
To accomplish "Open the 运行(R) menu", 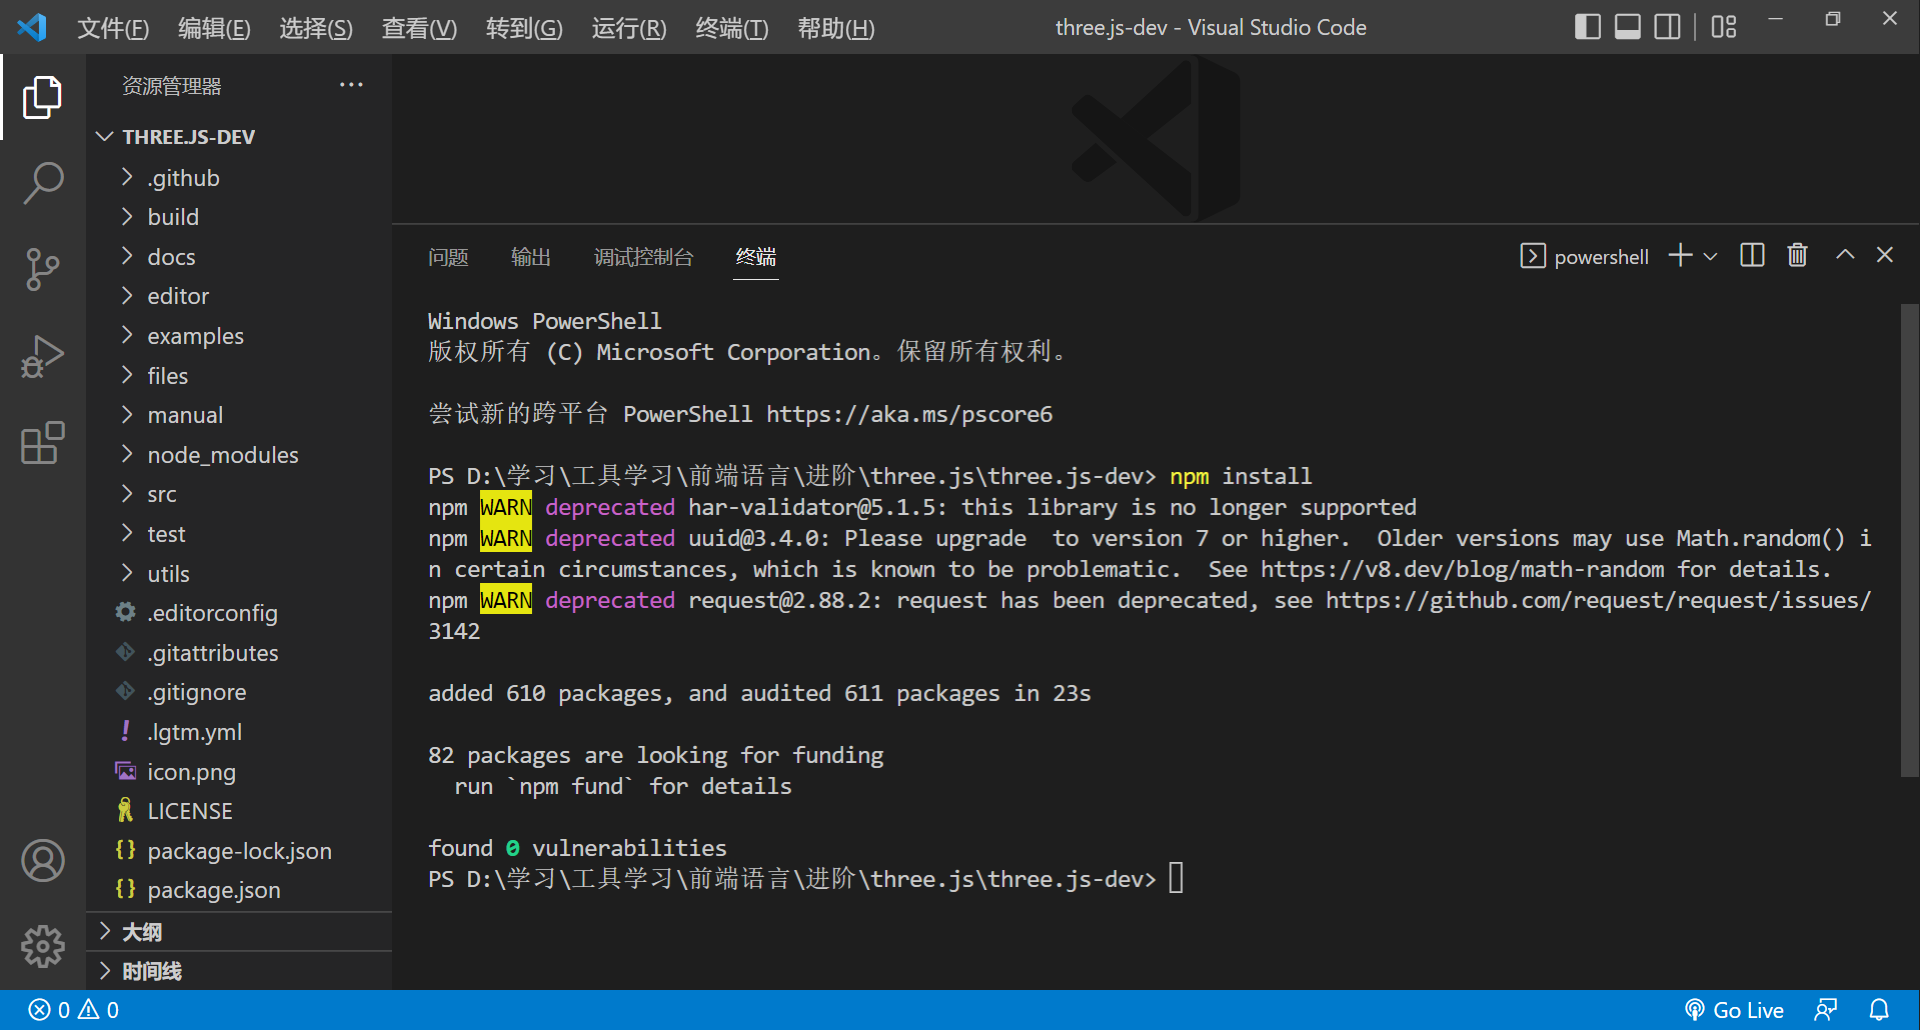I will click(629, 28).
